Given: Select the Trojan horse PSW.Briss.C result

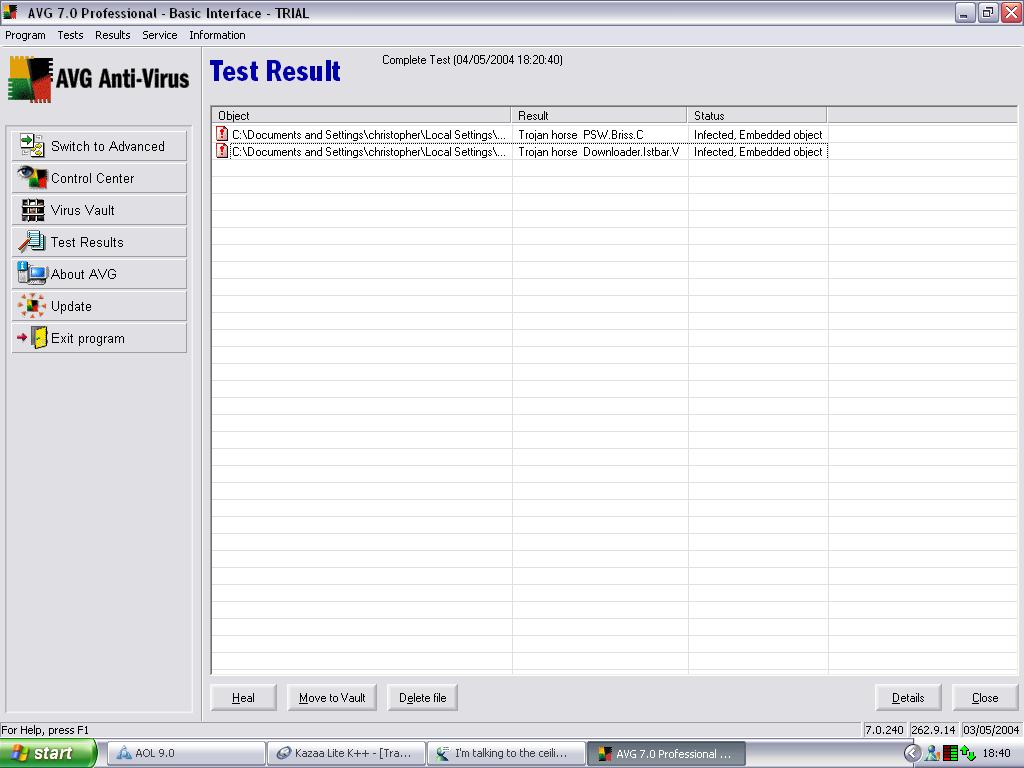Looking at the screenshot, I should coord(581,135).
